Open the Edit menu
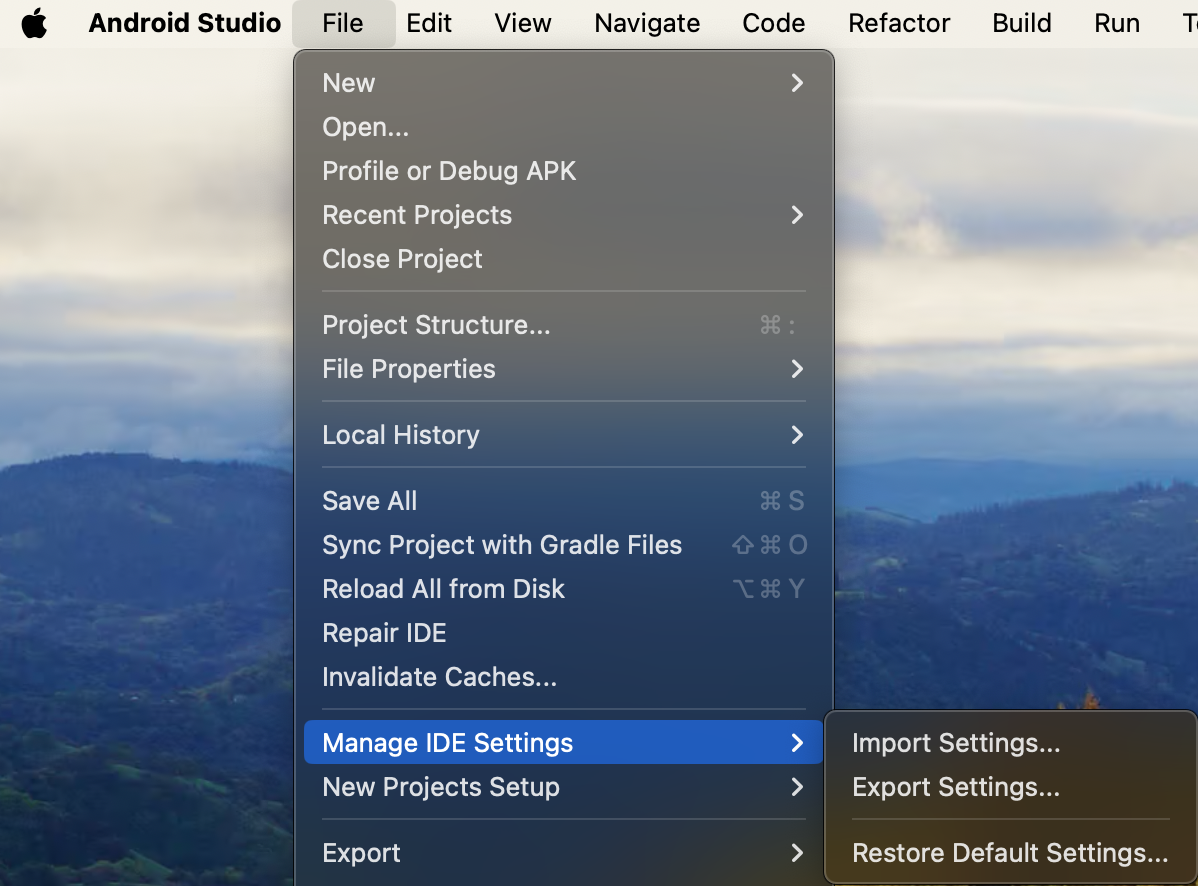Image resolution: width=1198 pixels, height=886 pixels. [429, 23]
